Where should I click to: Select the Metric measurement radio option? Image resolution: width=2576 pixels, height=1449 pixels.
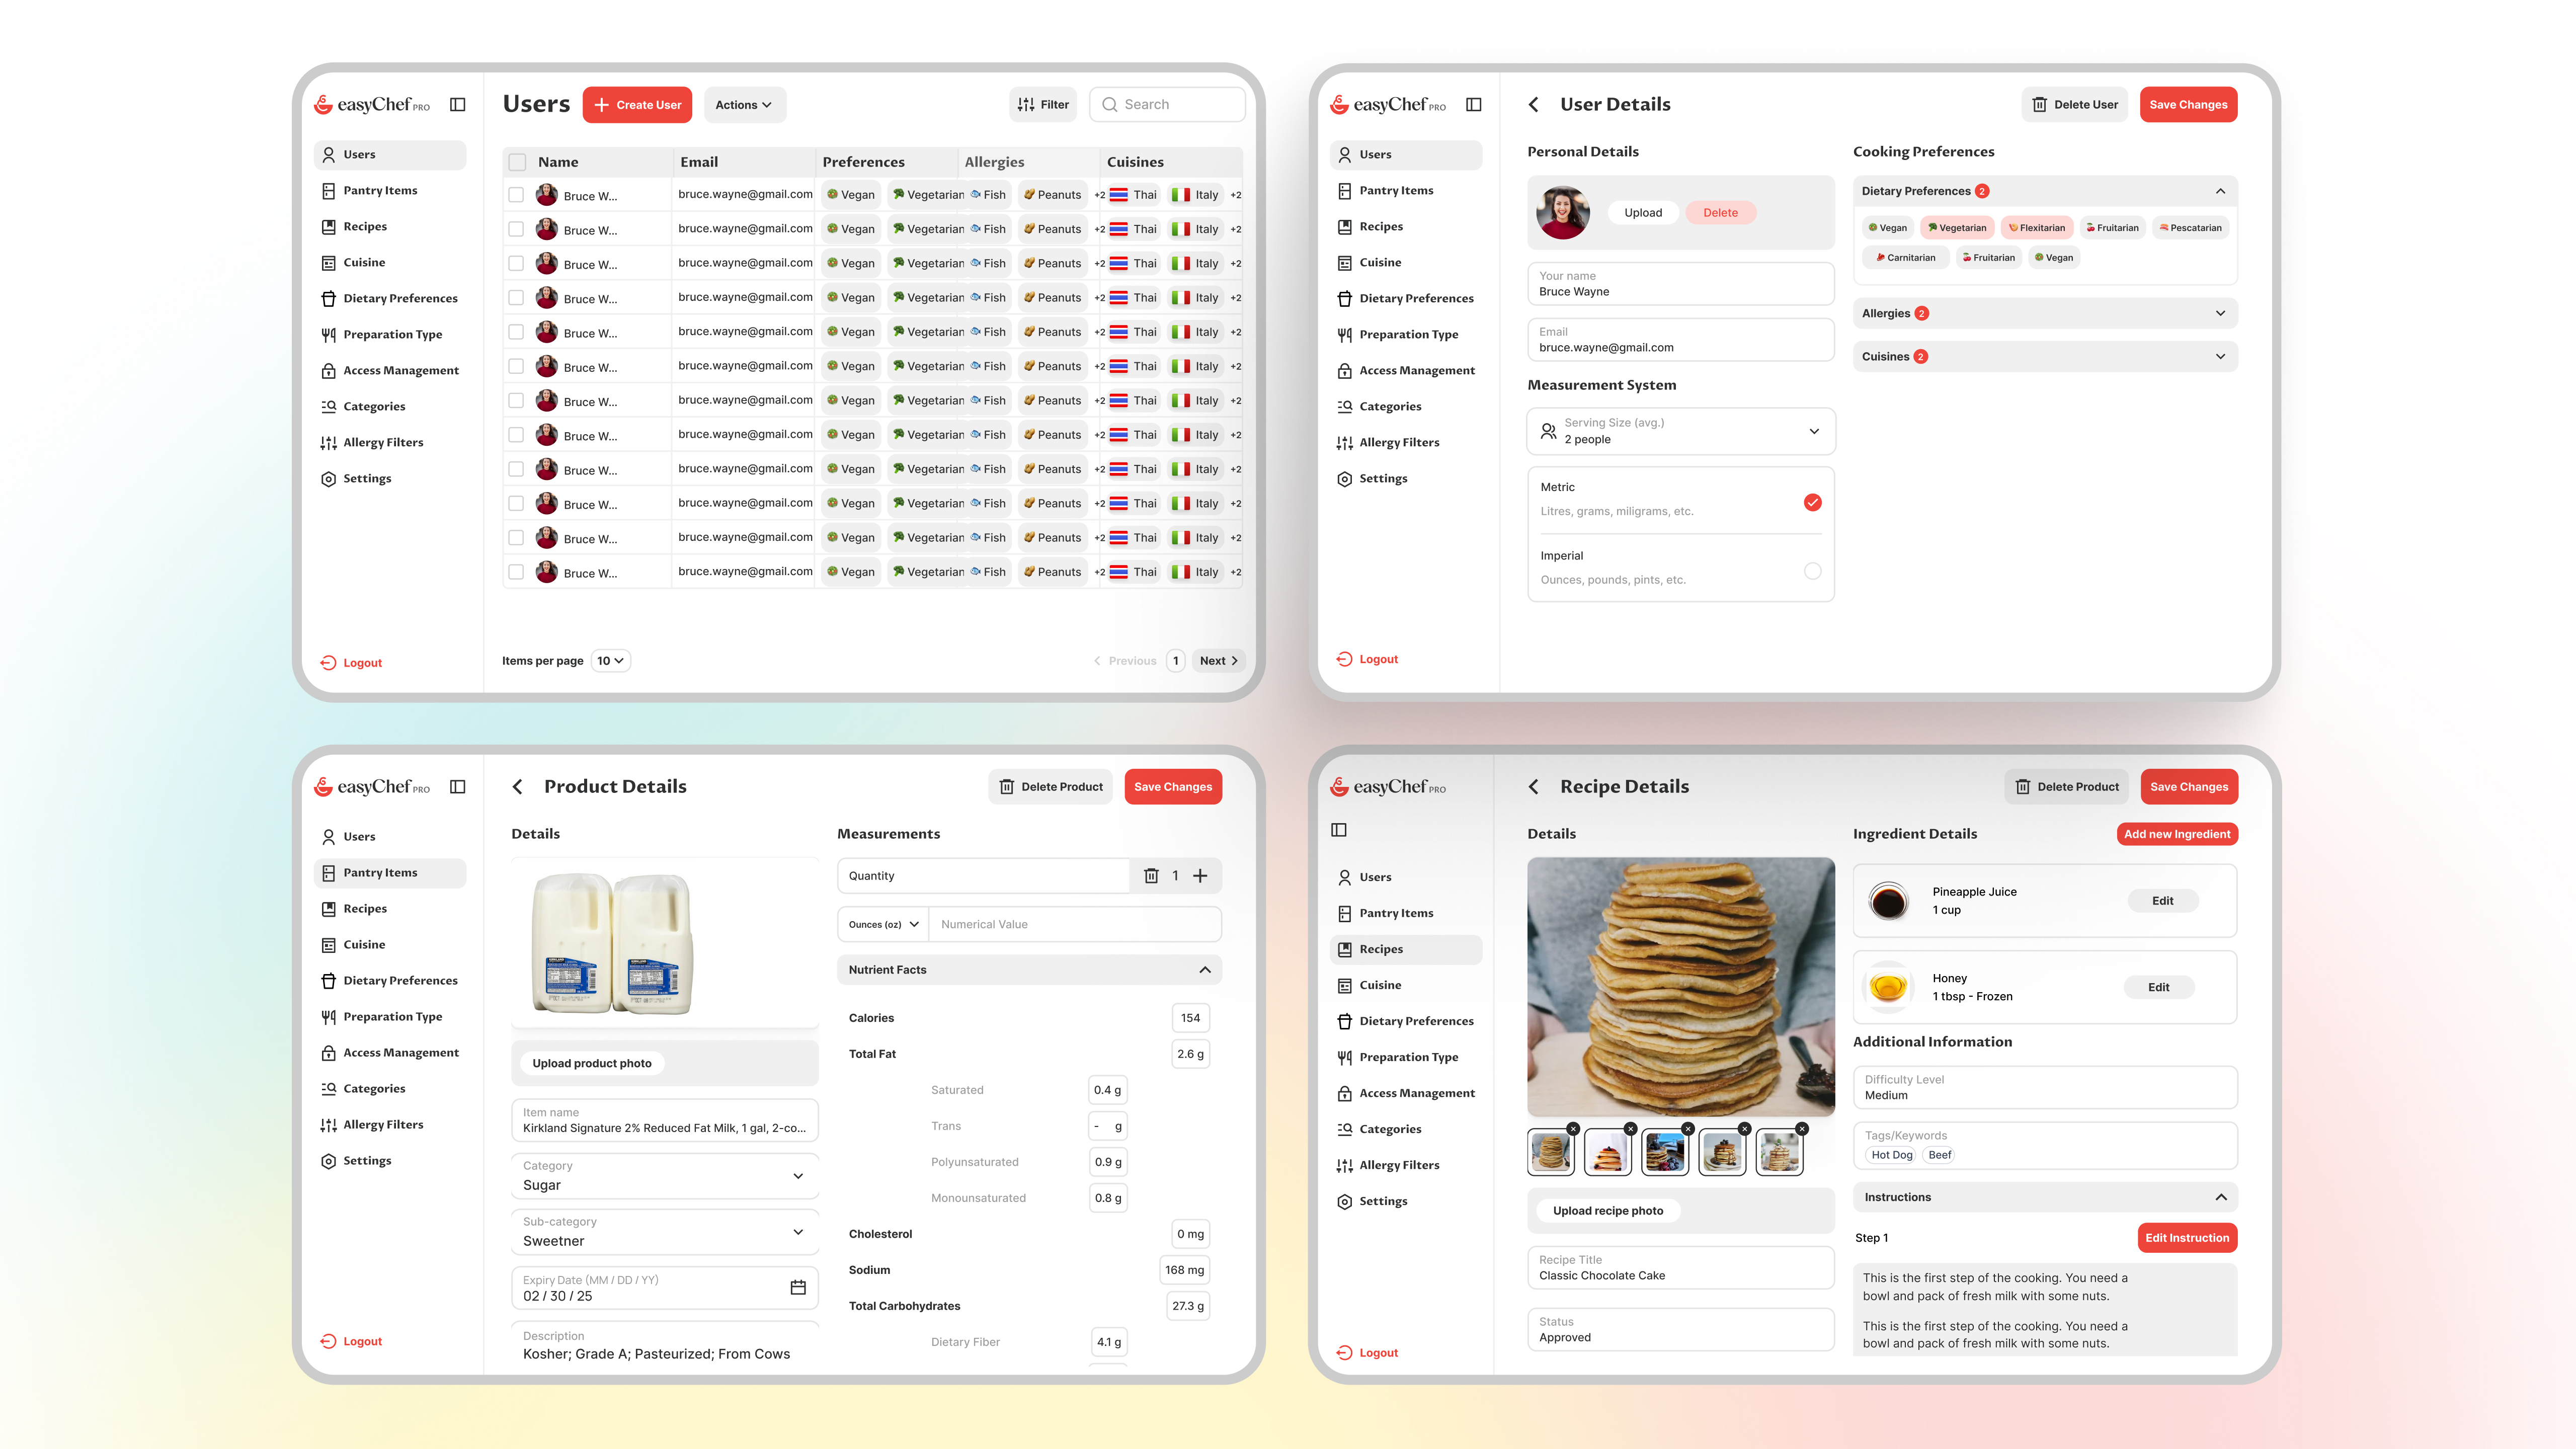[1812, 502]
